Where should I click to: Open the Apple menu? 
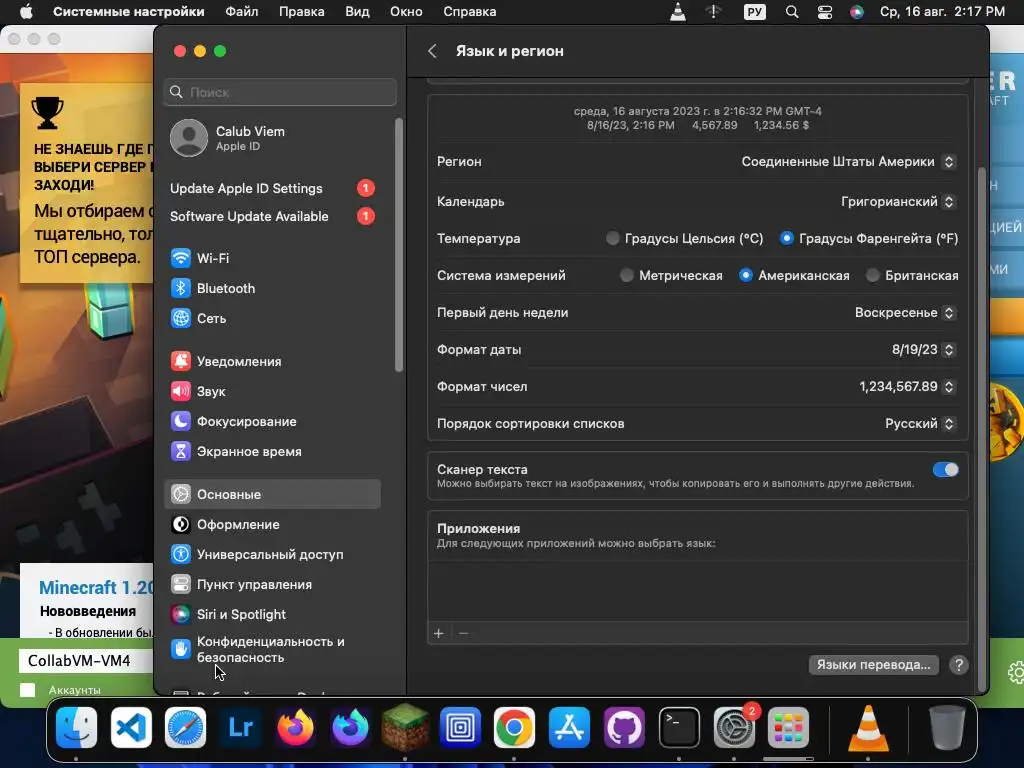pos(26,12)
